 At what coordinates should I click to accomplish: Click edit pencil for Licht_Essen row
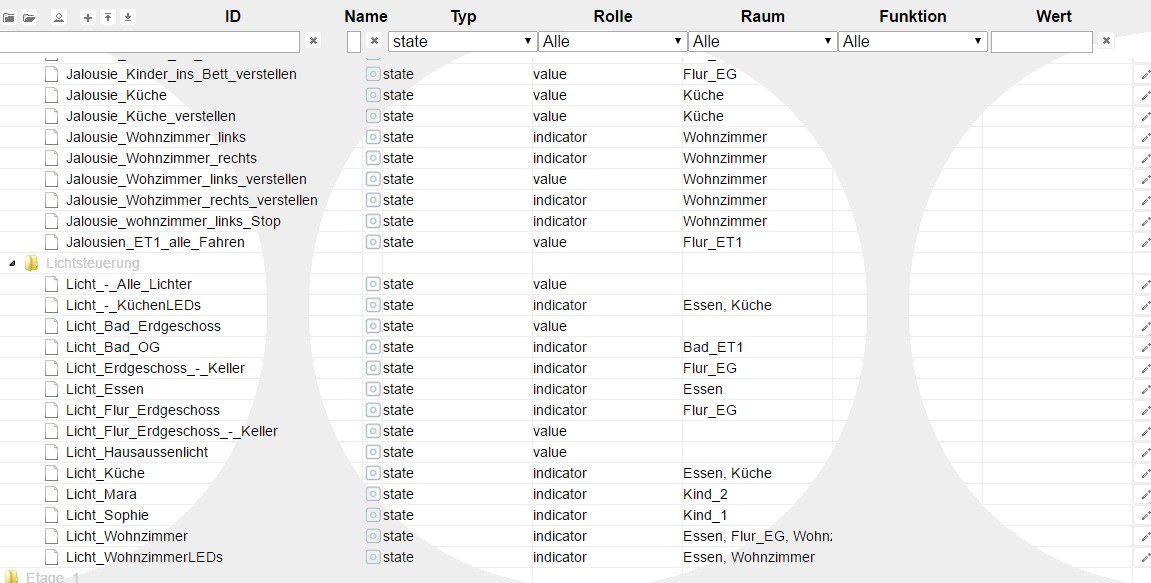click(1145, 390)
